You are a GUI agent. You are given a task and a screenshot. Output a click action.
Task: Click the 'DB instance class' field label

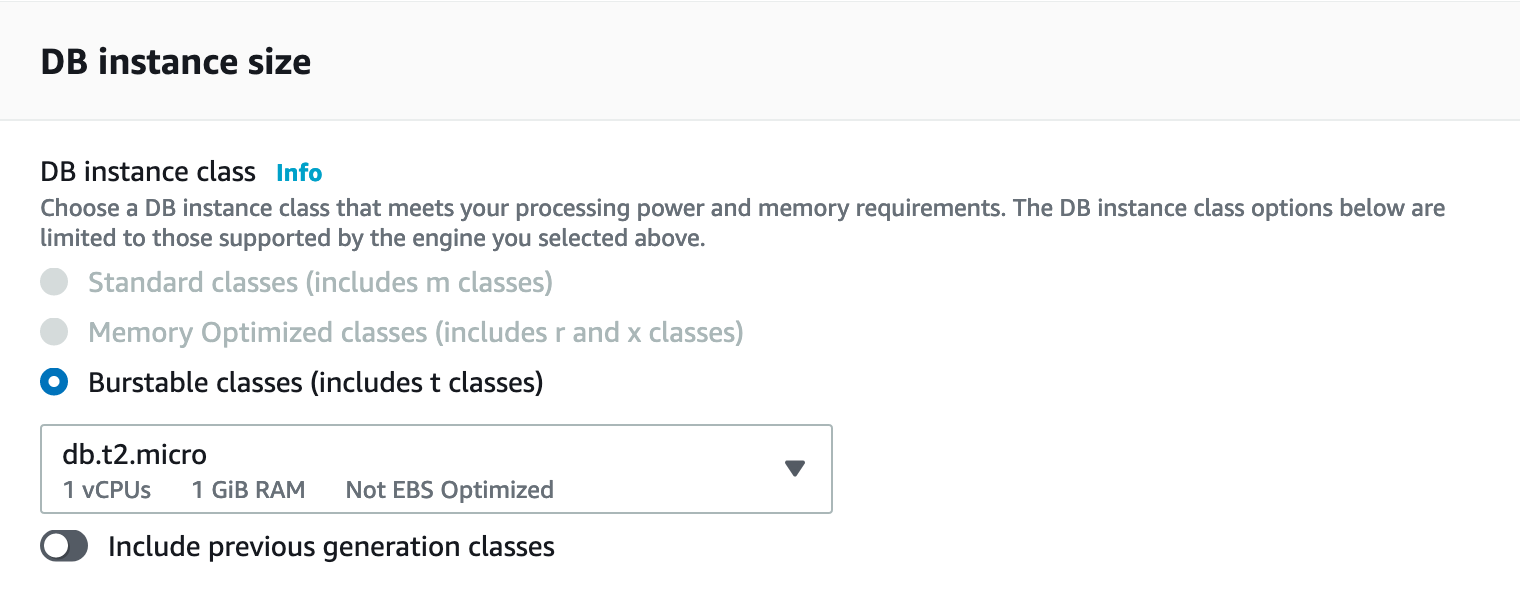click(x=148, y=172)
